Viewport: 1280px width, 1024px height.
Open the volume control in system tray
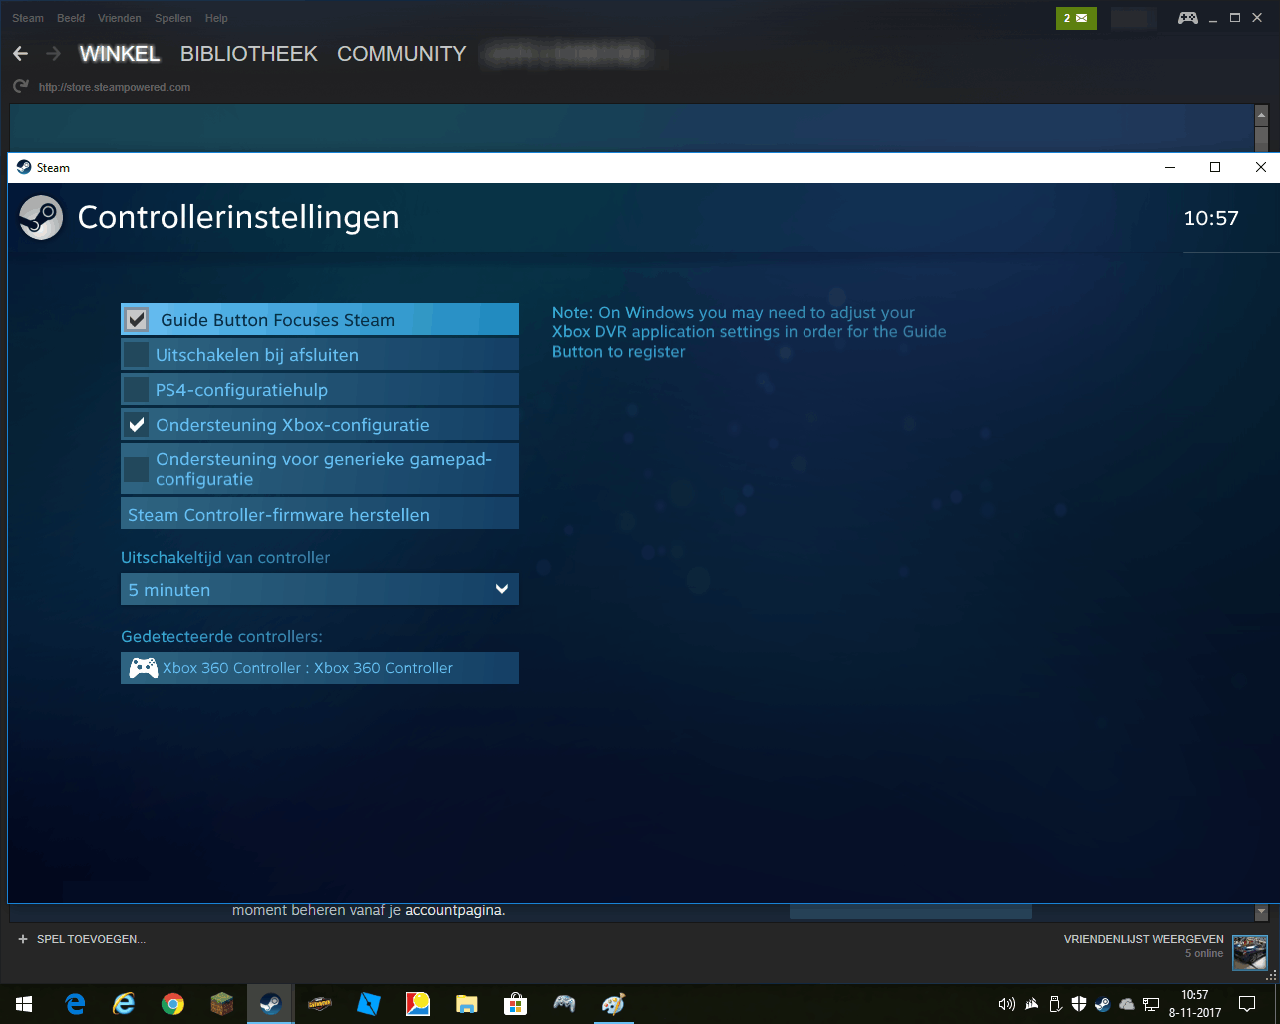pyautogui.click(x=1007, y=1004)
